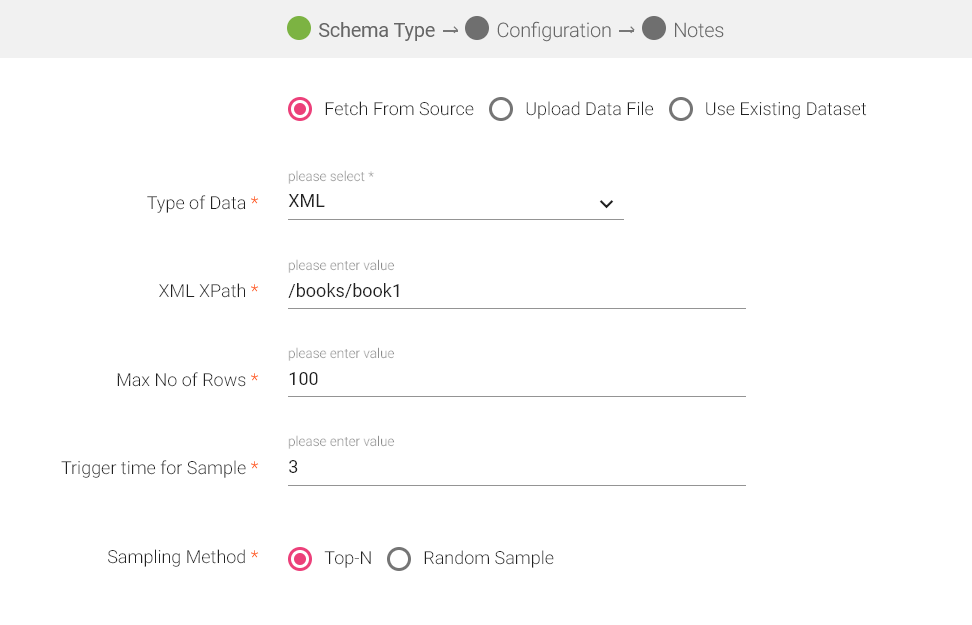The width and height of the screenshot is (972, 625).
Task: Go to the Configuration step label
Action: pyautogui.click(x=553, y=30)
